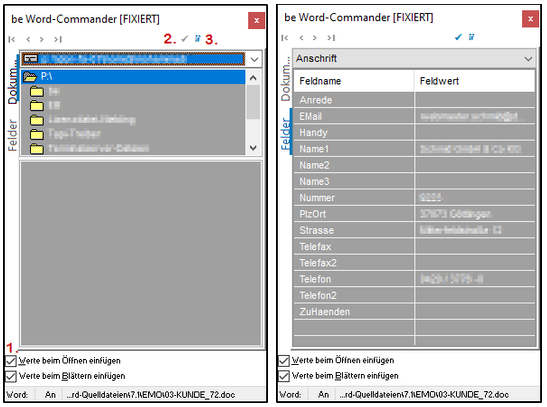Jump to first record in left panel

pyautogui.click(x=12, y=39)
